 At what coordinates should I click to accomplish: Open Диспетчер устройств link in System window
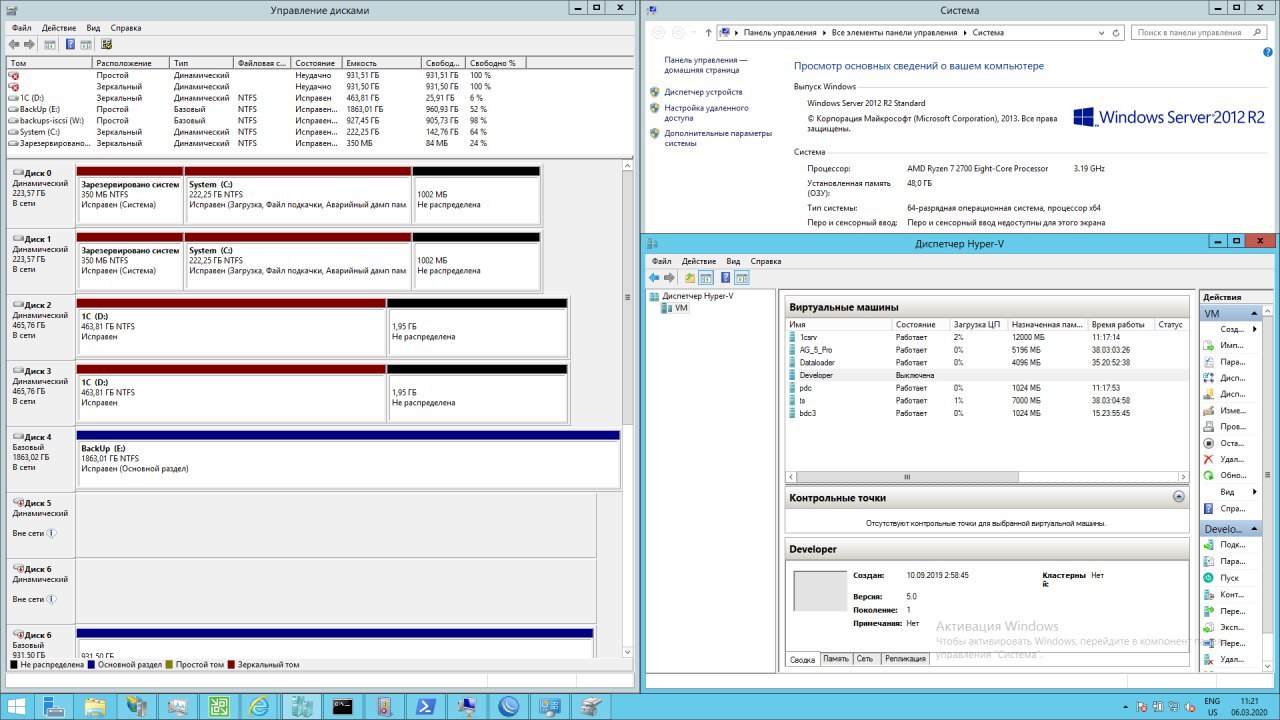[703, 92]
